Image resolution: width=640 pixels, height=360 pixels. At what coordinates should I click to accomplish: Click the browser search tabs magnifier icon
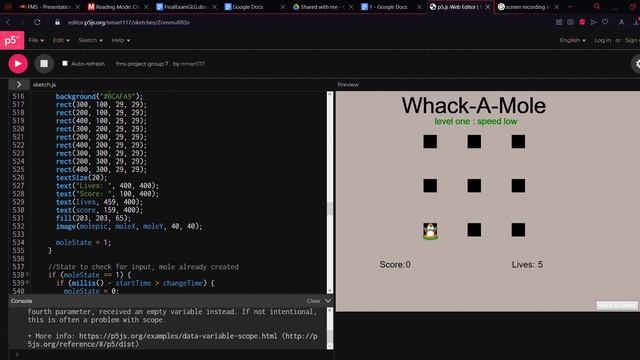click(597, 7)
